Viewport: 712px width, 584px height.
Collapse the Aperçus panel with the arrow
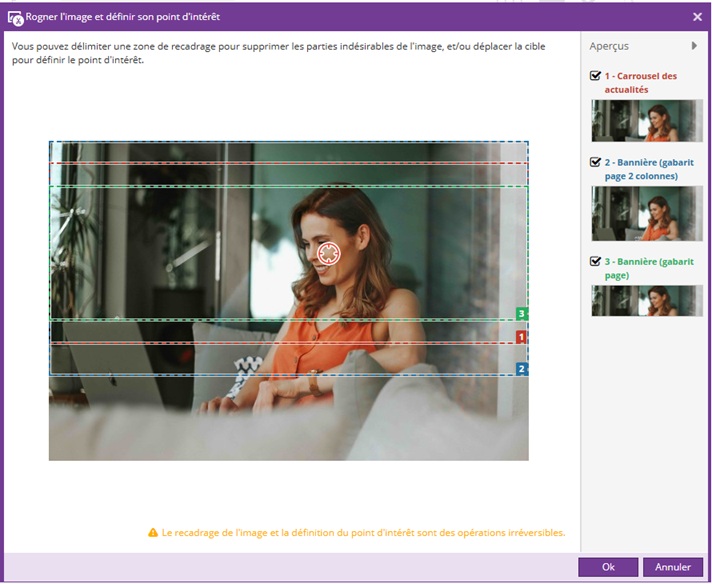(x=694, y=46)
